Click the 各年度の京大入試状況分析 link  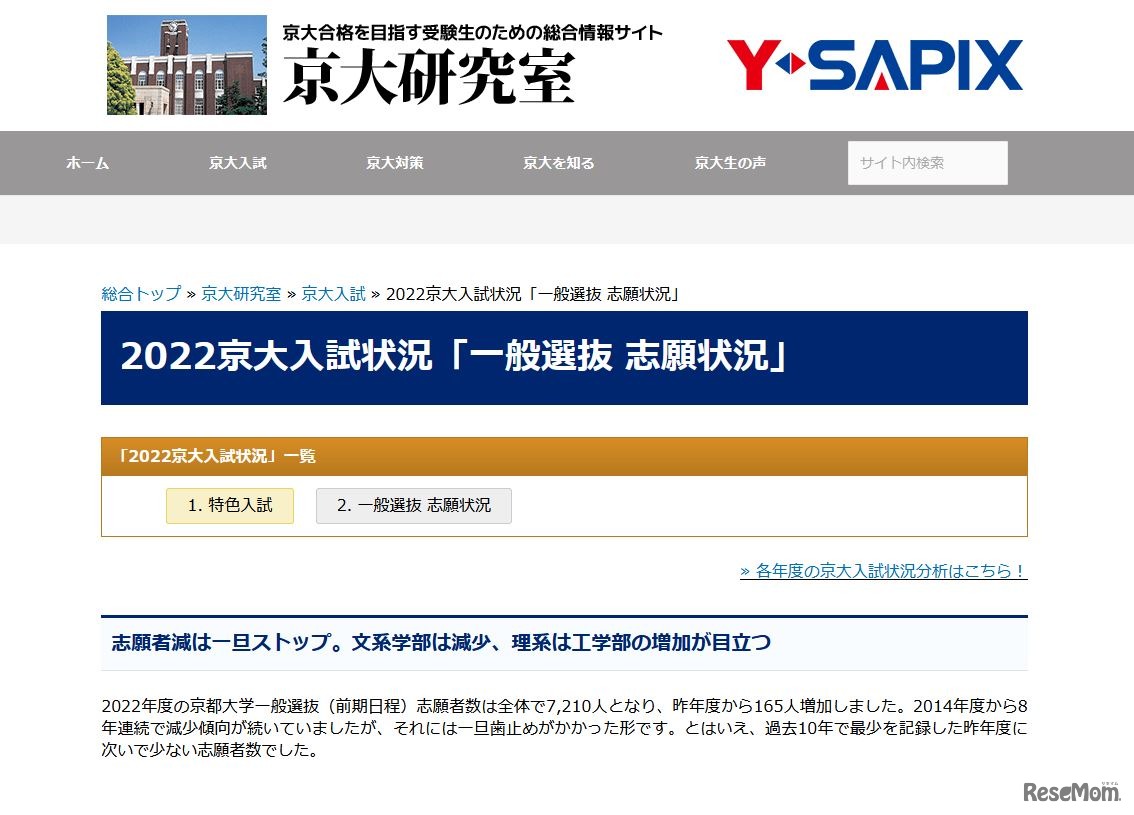coord(884,571)
